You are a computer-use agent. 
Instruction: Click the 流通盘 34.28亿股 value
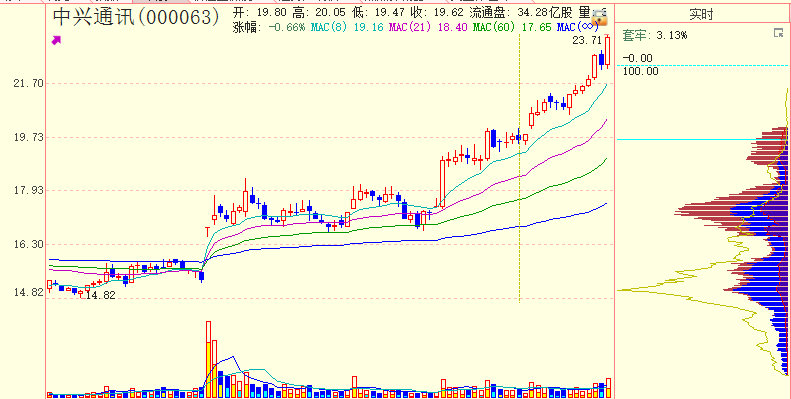[x=521, y=12]
